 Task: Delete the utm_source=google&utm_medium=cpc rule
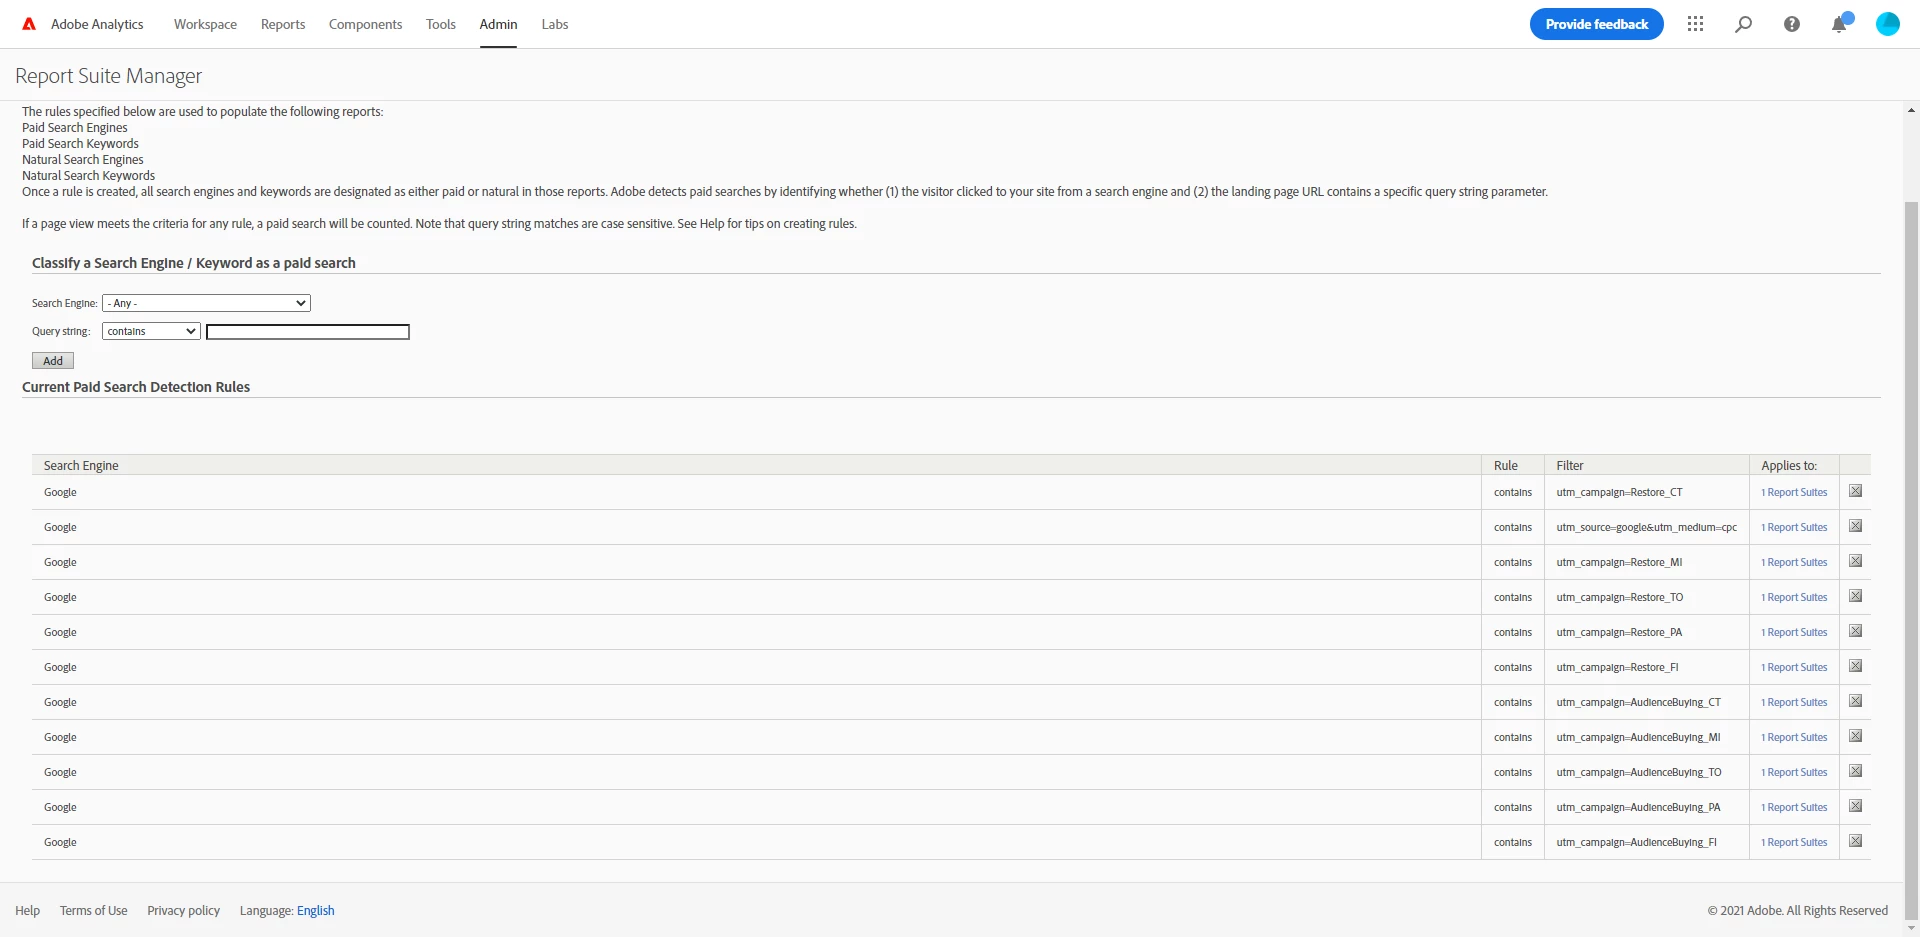tap(1855, 526)
